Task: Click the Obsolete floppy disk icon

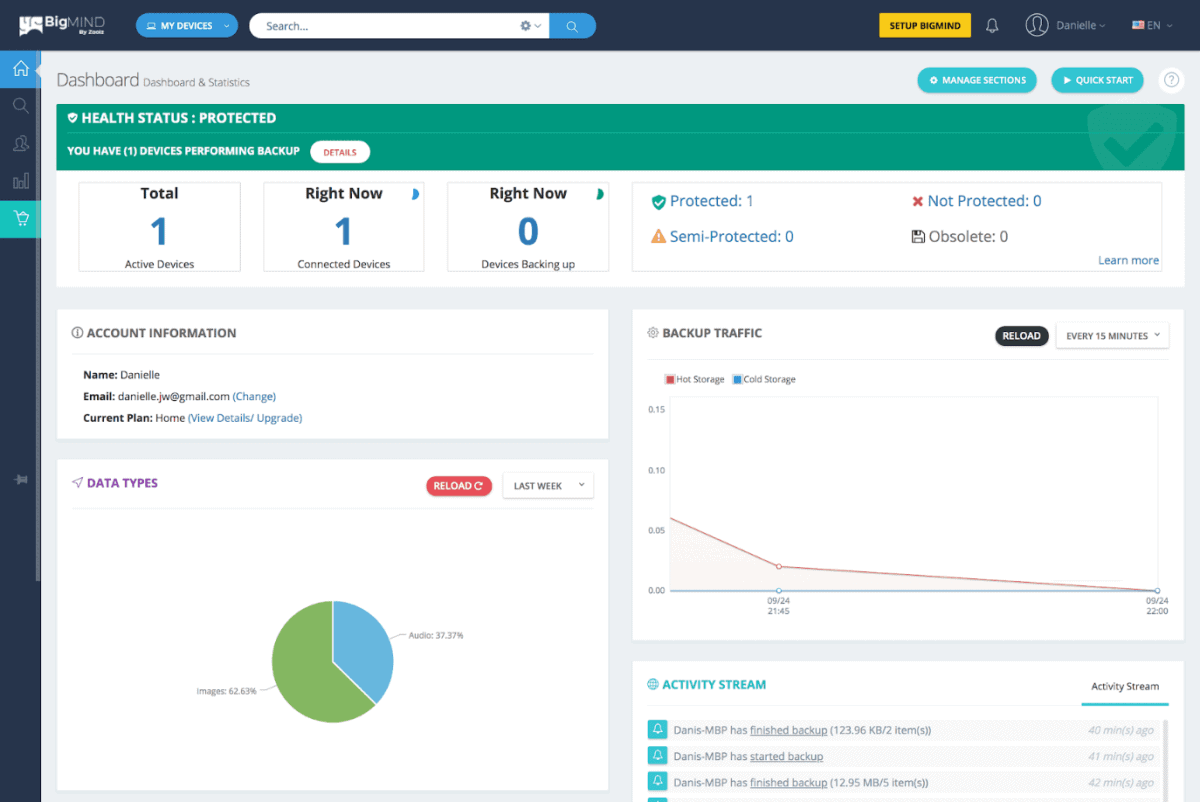Action: point(917,237)
